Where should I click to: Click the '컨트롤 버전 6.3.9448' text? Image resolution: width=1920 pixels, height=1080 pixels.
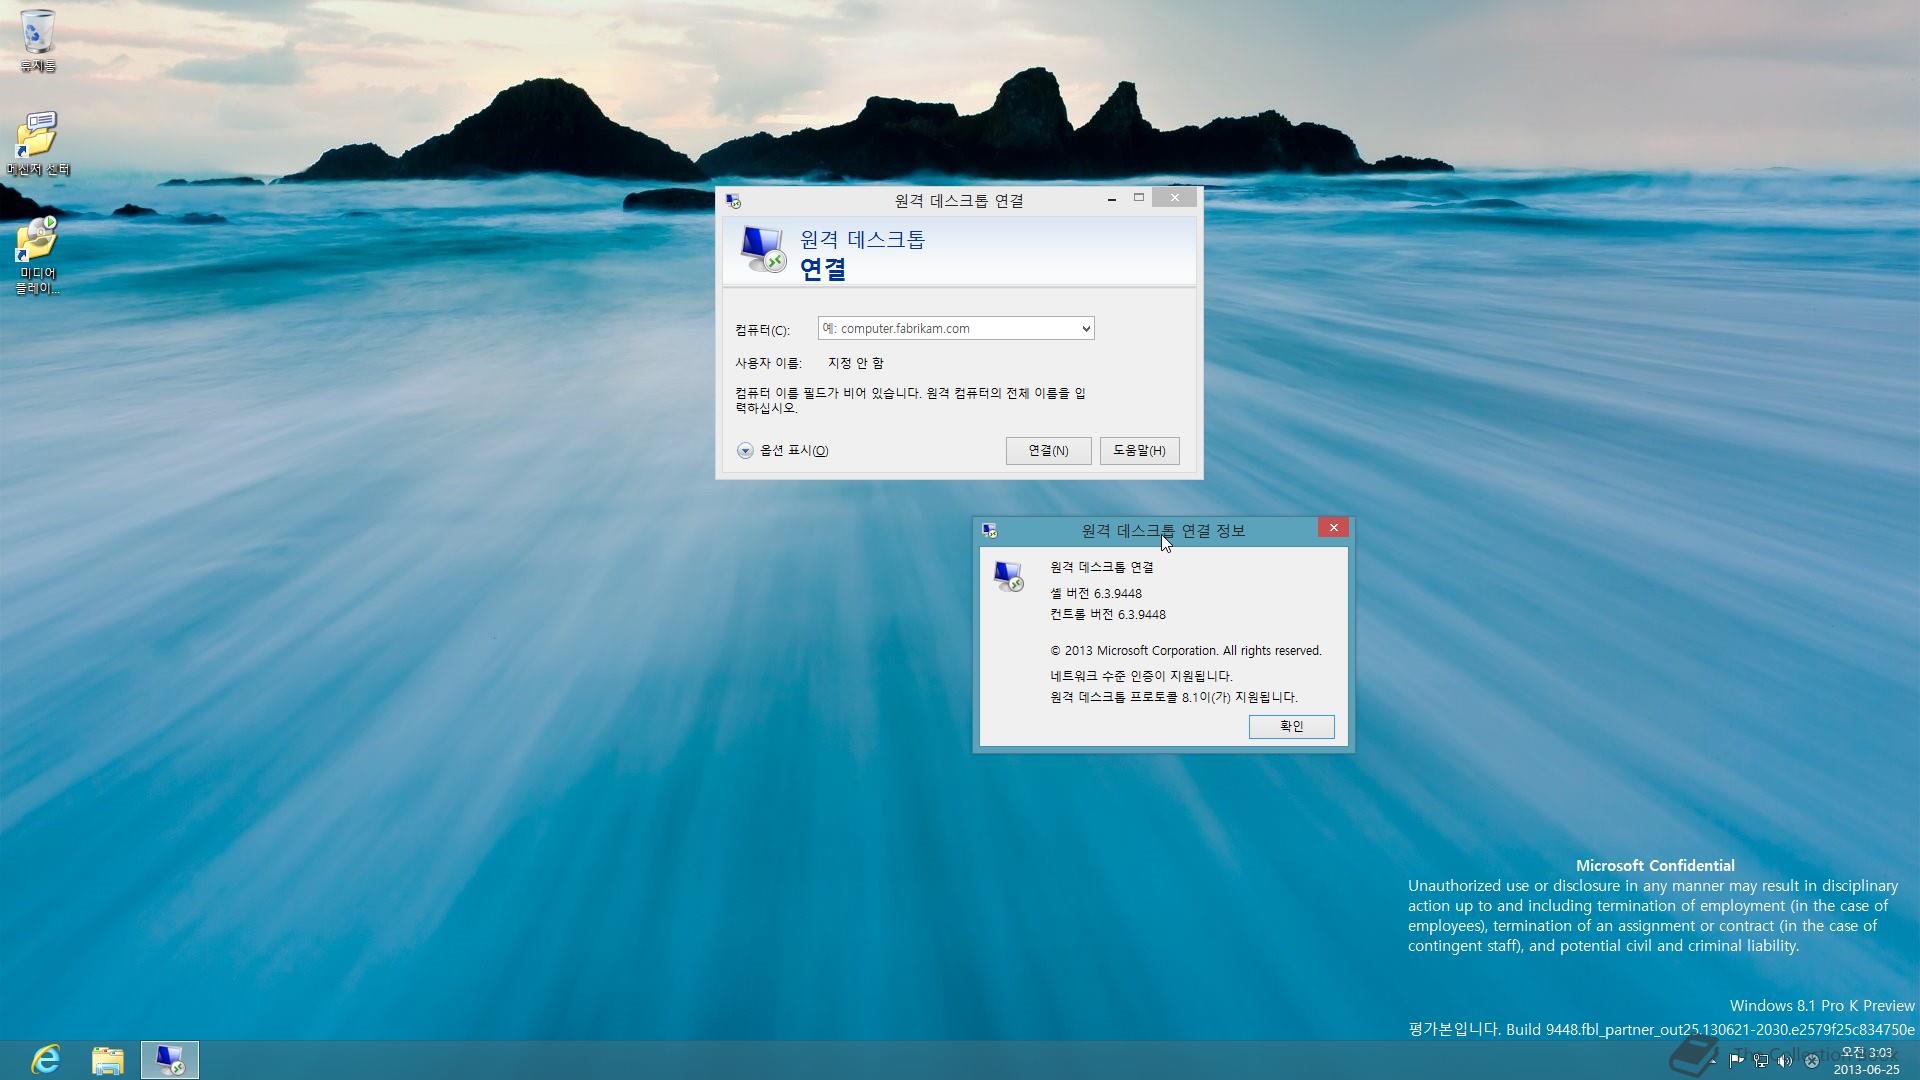(1108, 614)
